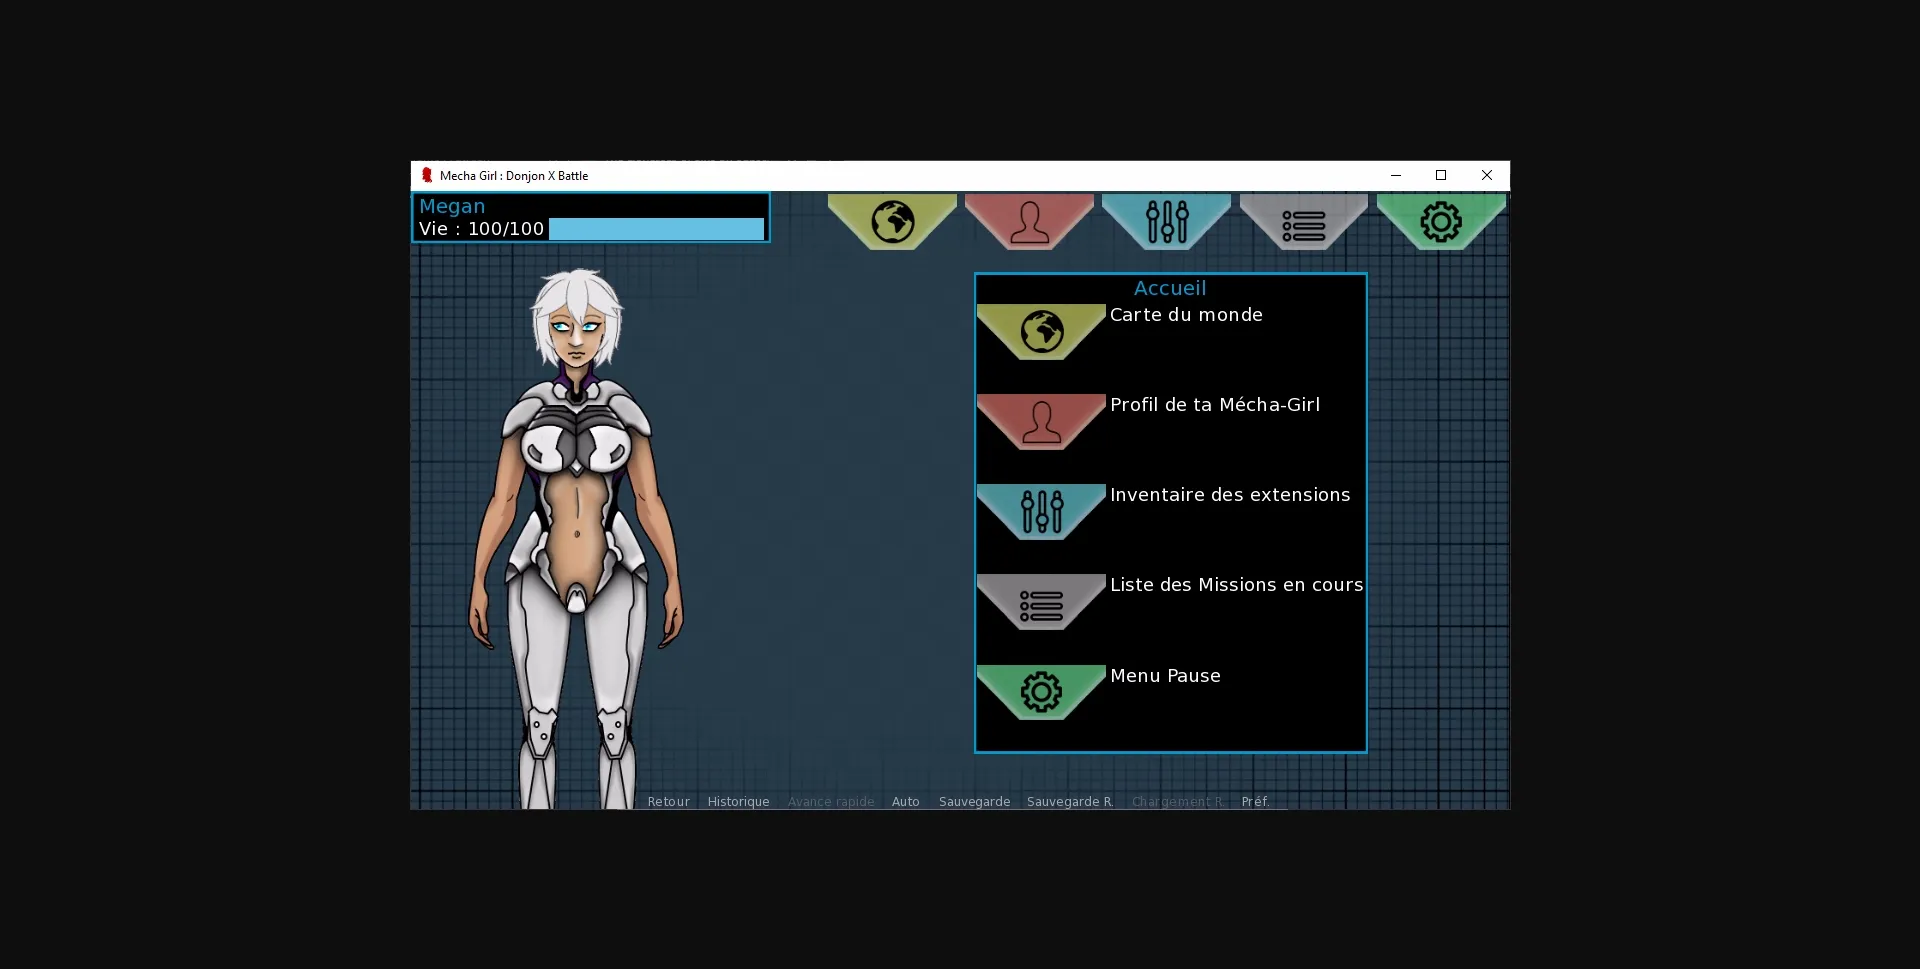Viewport: 1920px width, 969px height.
Task: Click Megan's Vie health bar
Action: click(655, 228)
